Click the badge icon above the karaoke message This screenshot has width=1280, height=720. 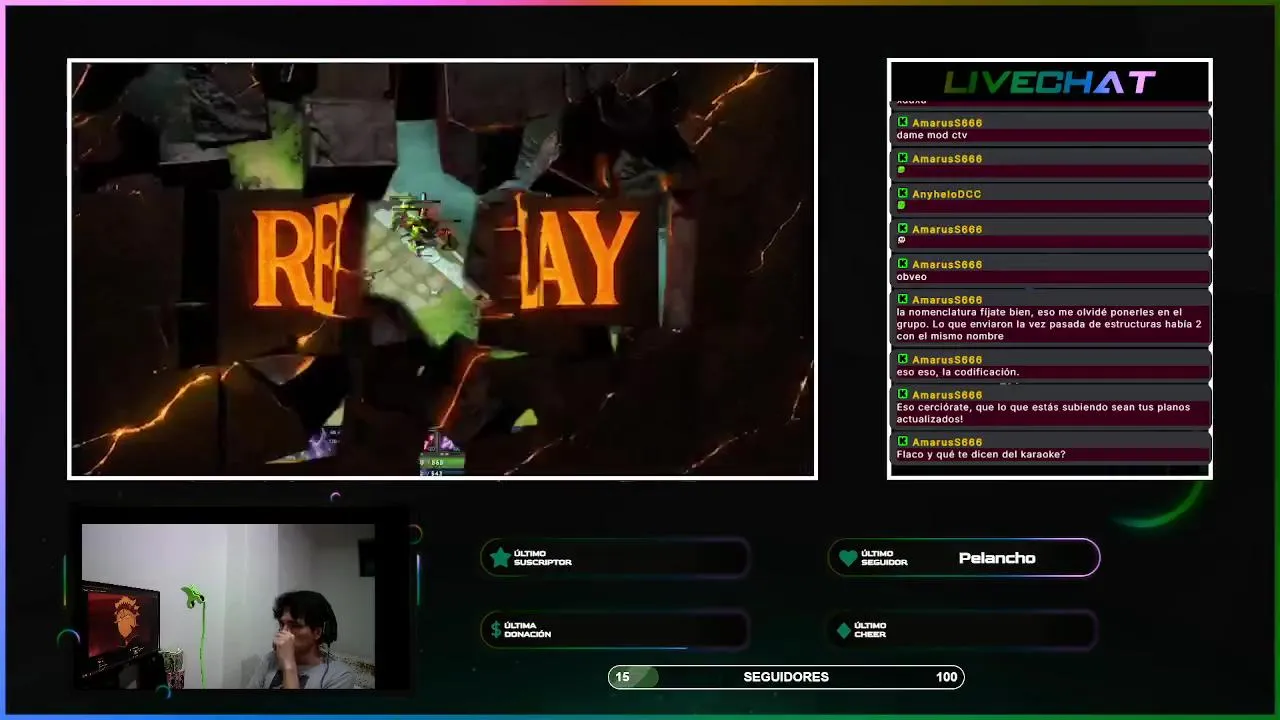(x=903, y=441)
